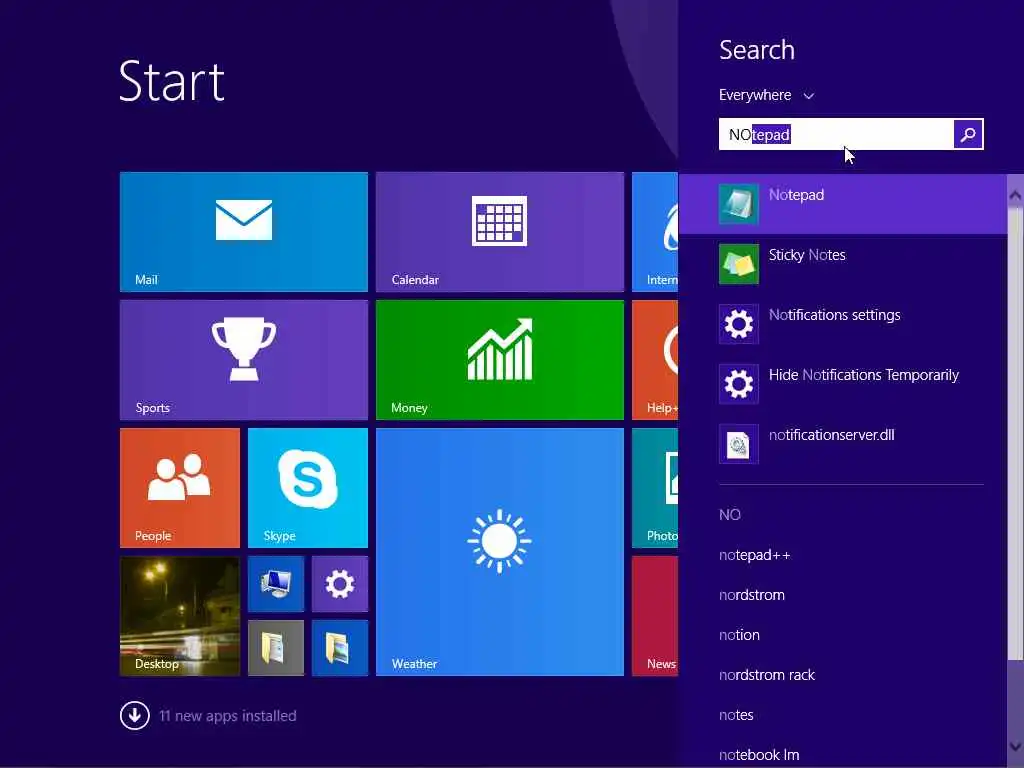Select the 'nordstrom rack' suggestion

point(767,675)
